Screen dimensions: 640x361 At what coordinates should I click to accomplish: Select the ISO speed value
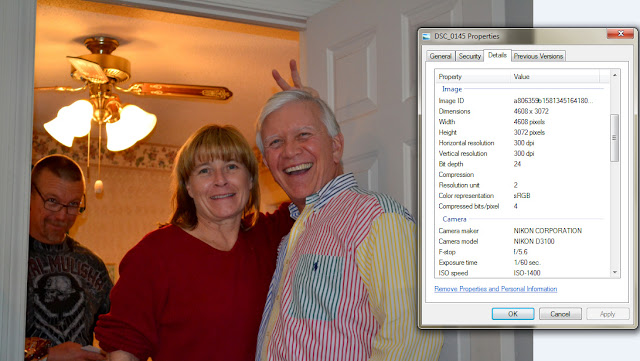point(527,273)
